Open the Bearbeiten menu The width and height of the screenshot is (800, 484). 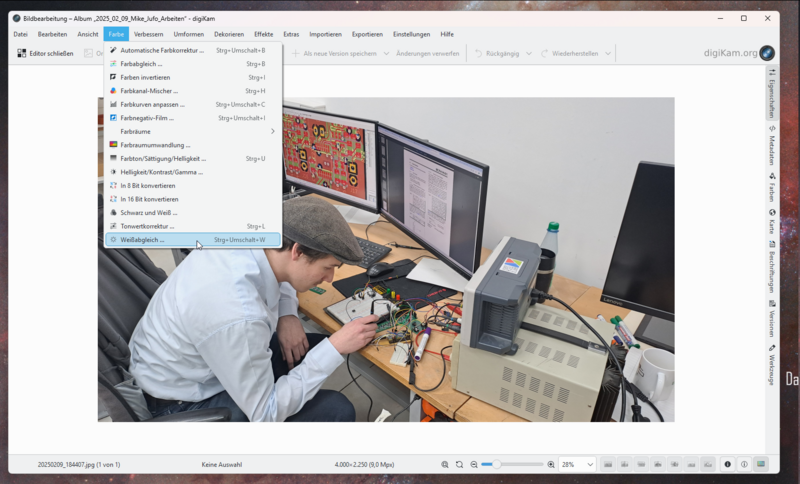coord(52,34)
